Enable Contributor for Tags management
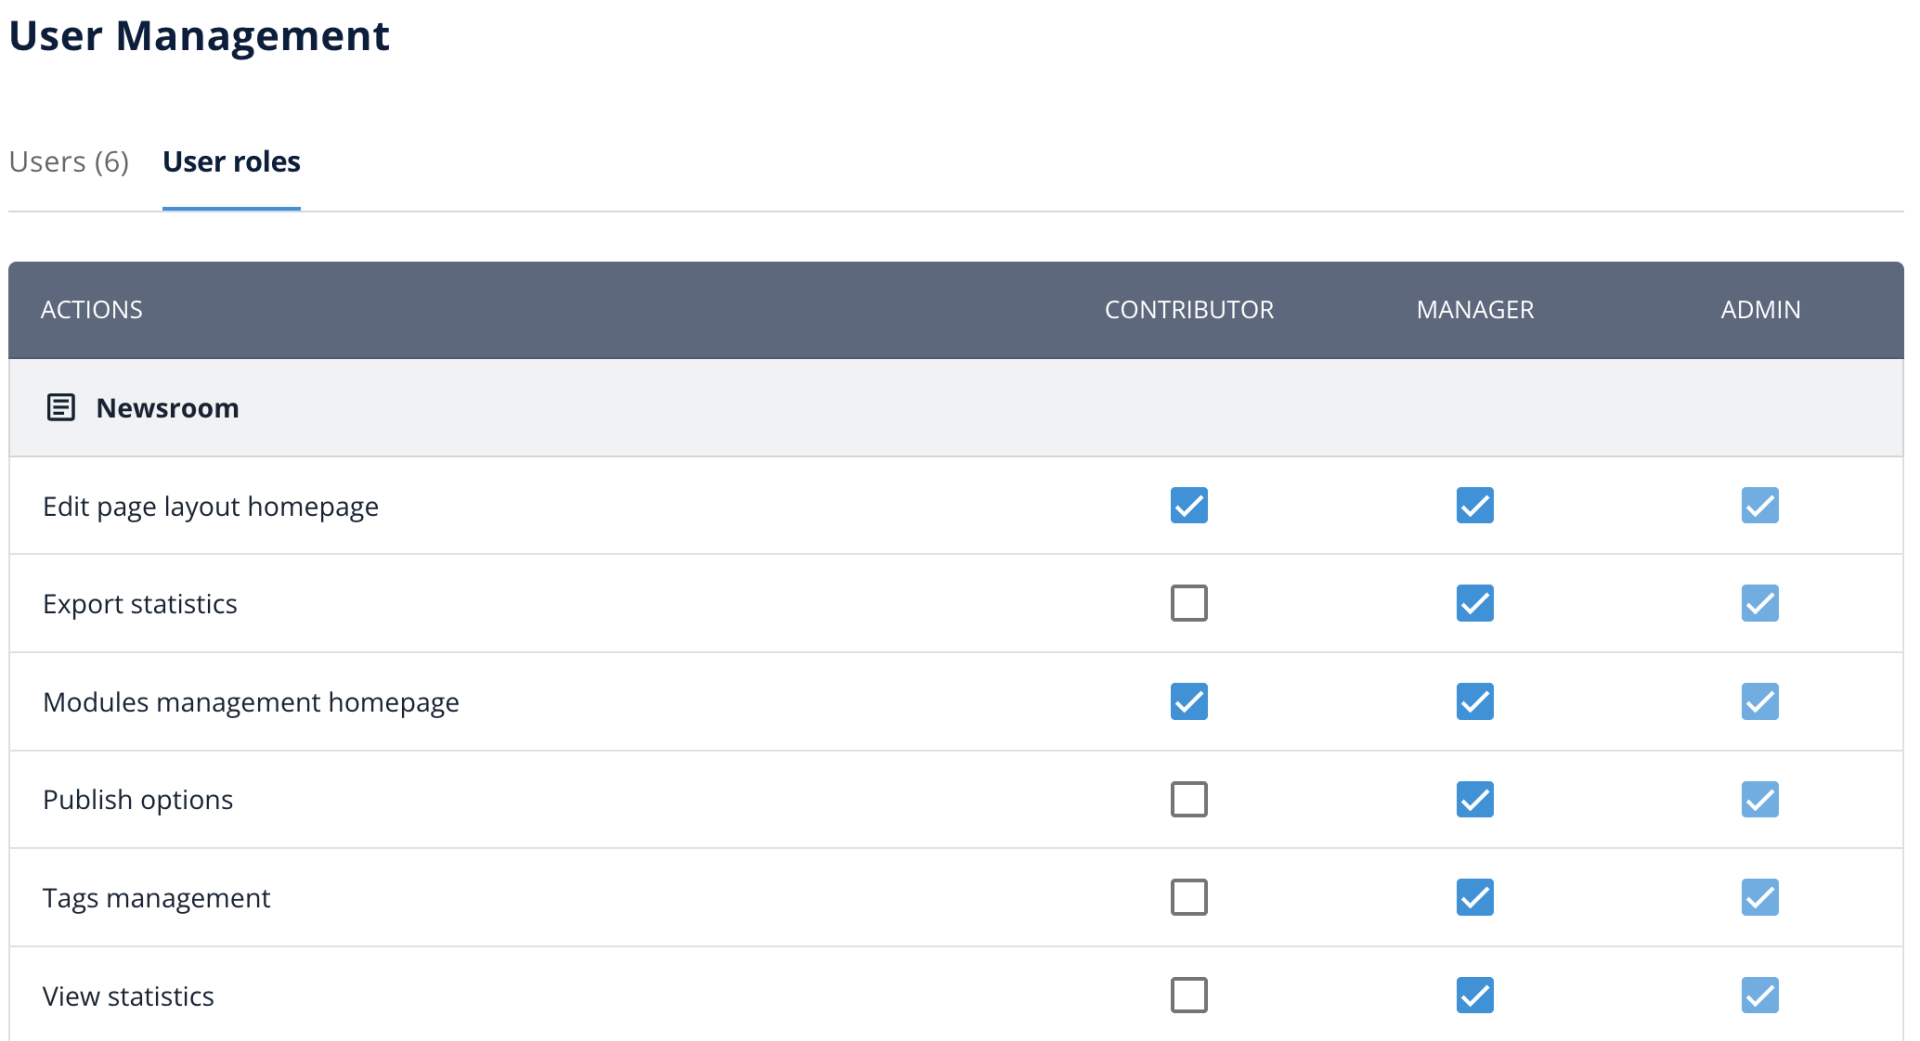The height and width of the screenshot is (1041, 1920). 1188,897
